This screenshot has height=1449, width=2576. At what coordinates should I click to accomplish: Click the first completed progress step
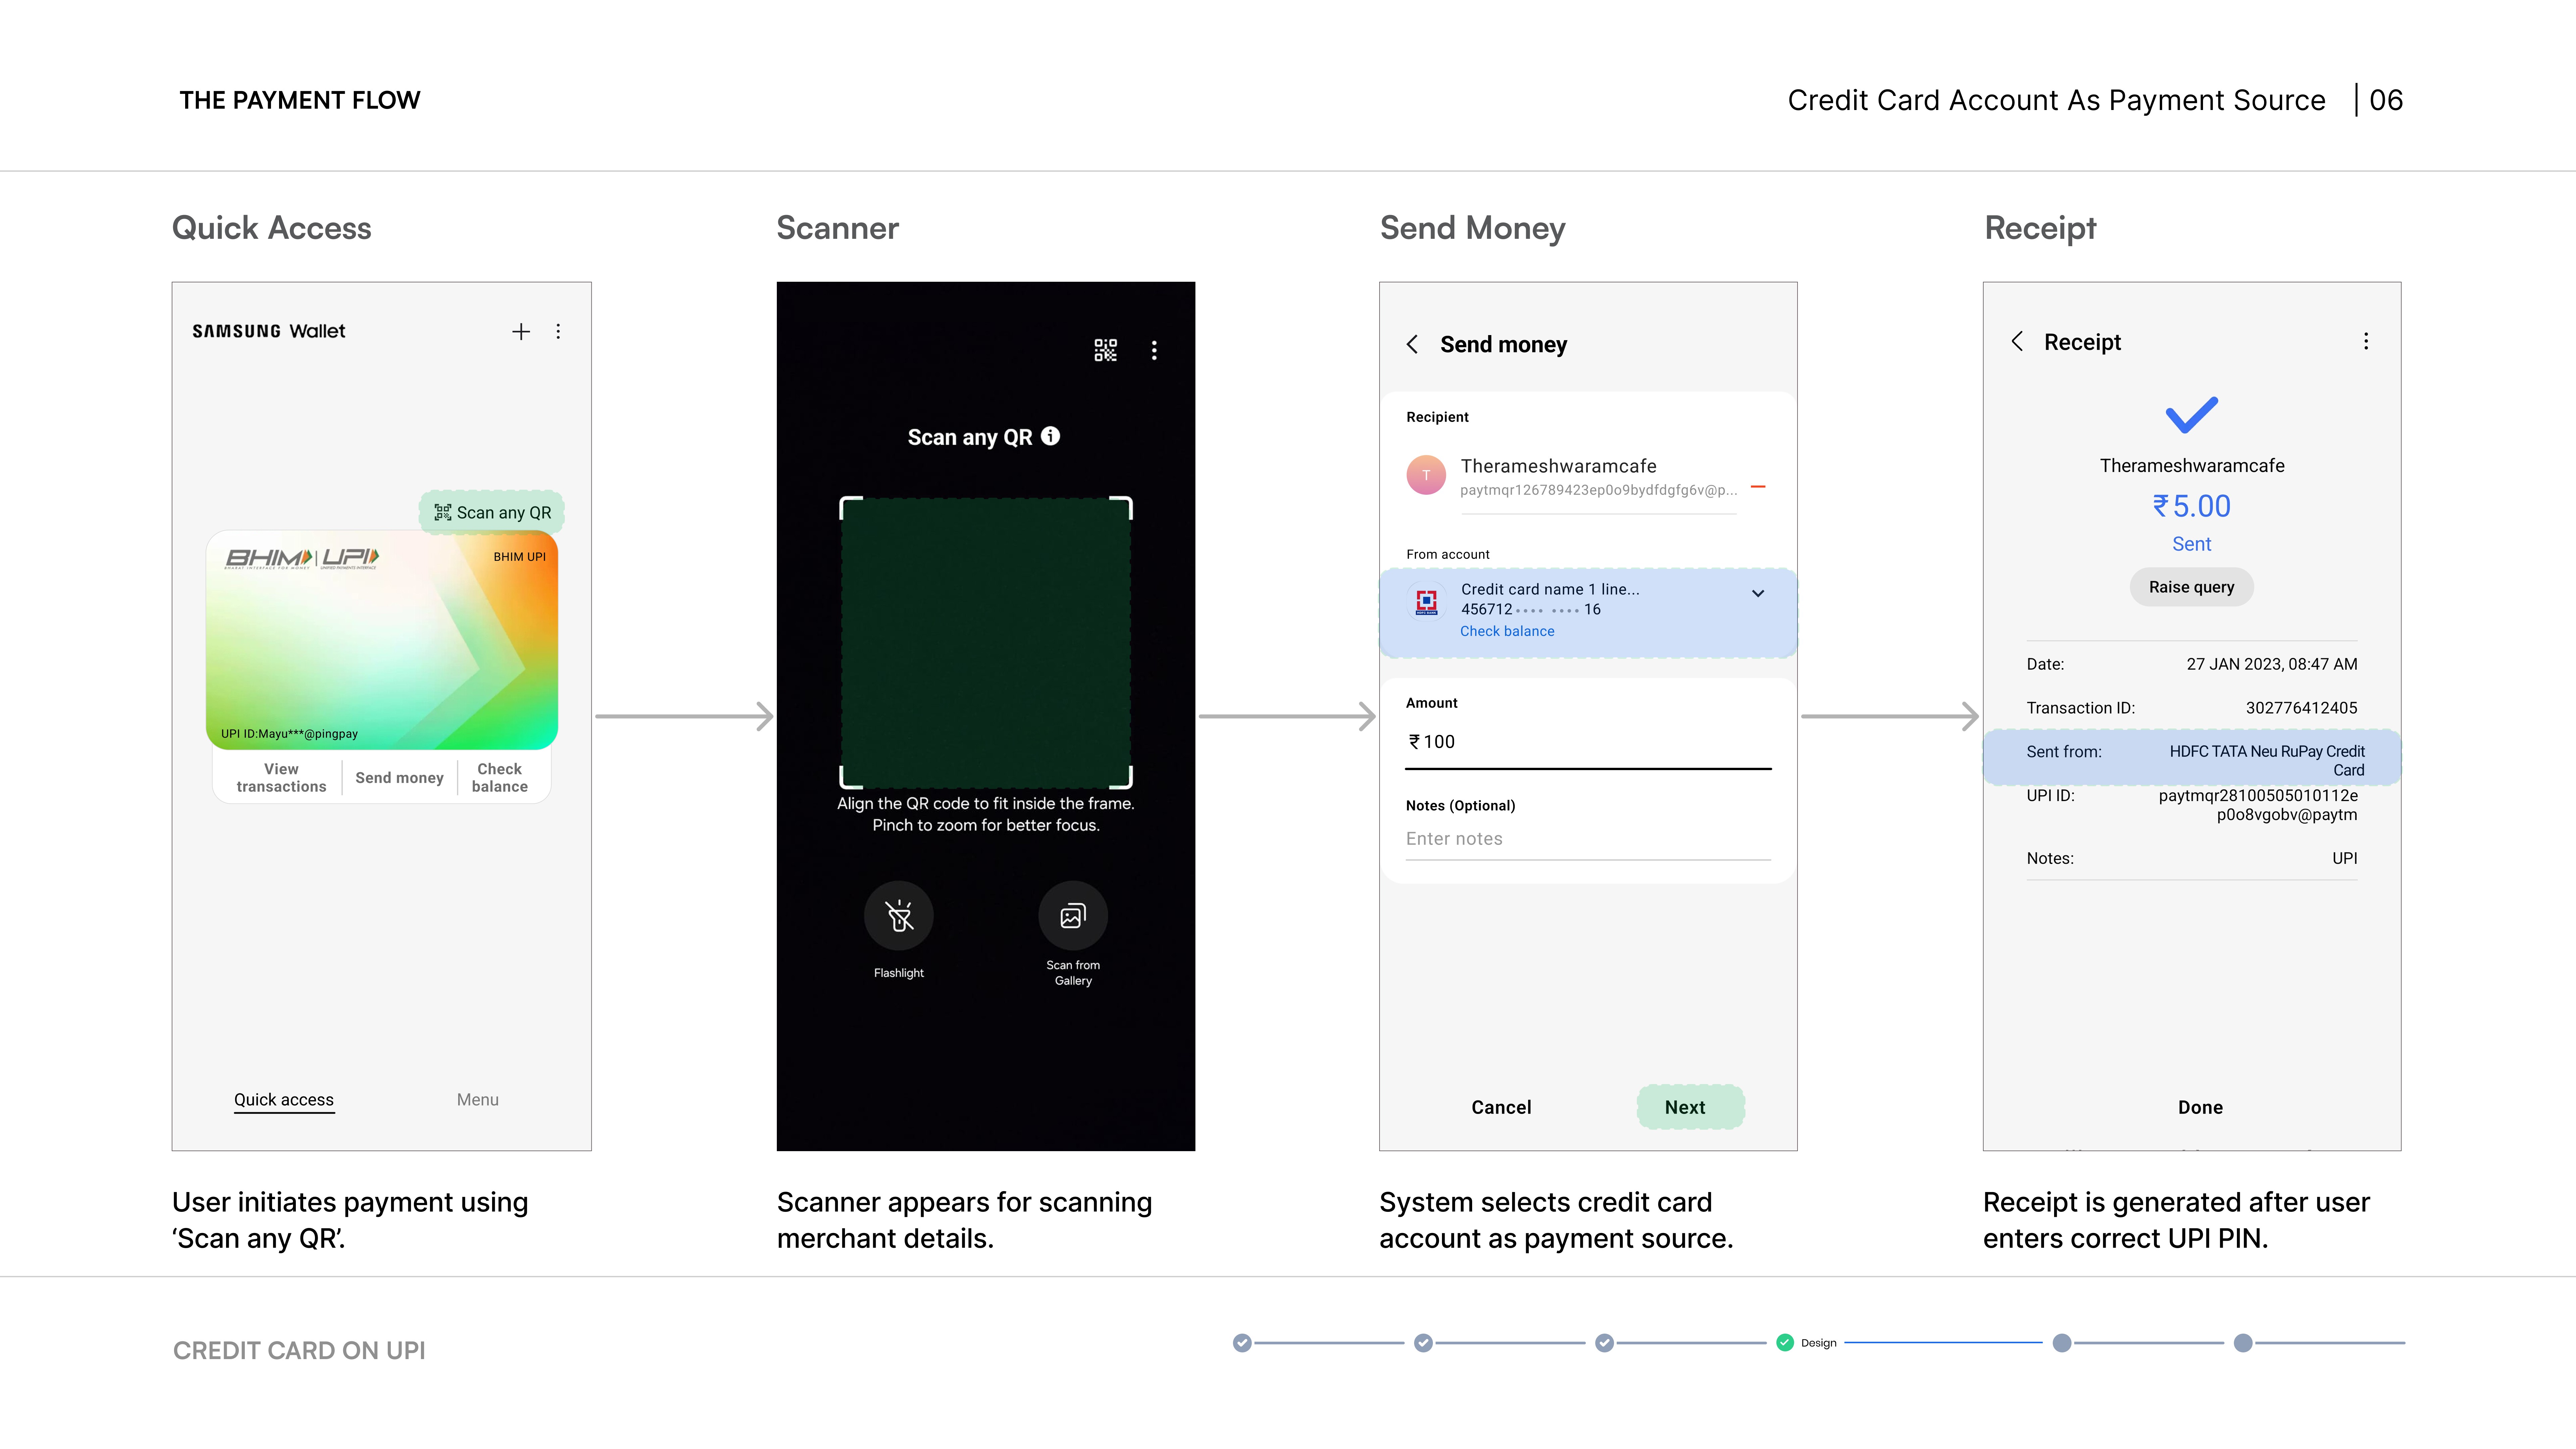(1242, 1343)
